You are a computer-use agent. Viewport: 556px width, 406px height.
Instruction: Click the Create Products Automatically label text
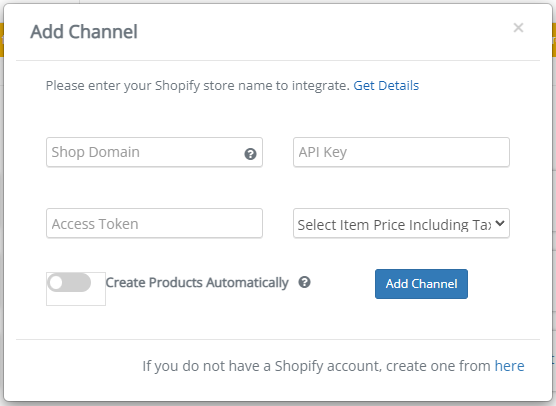[x=197, y=283]
